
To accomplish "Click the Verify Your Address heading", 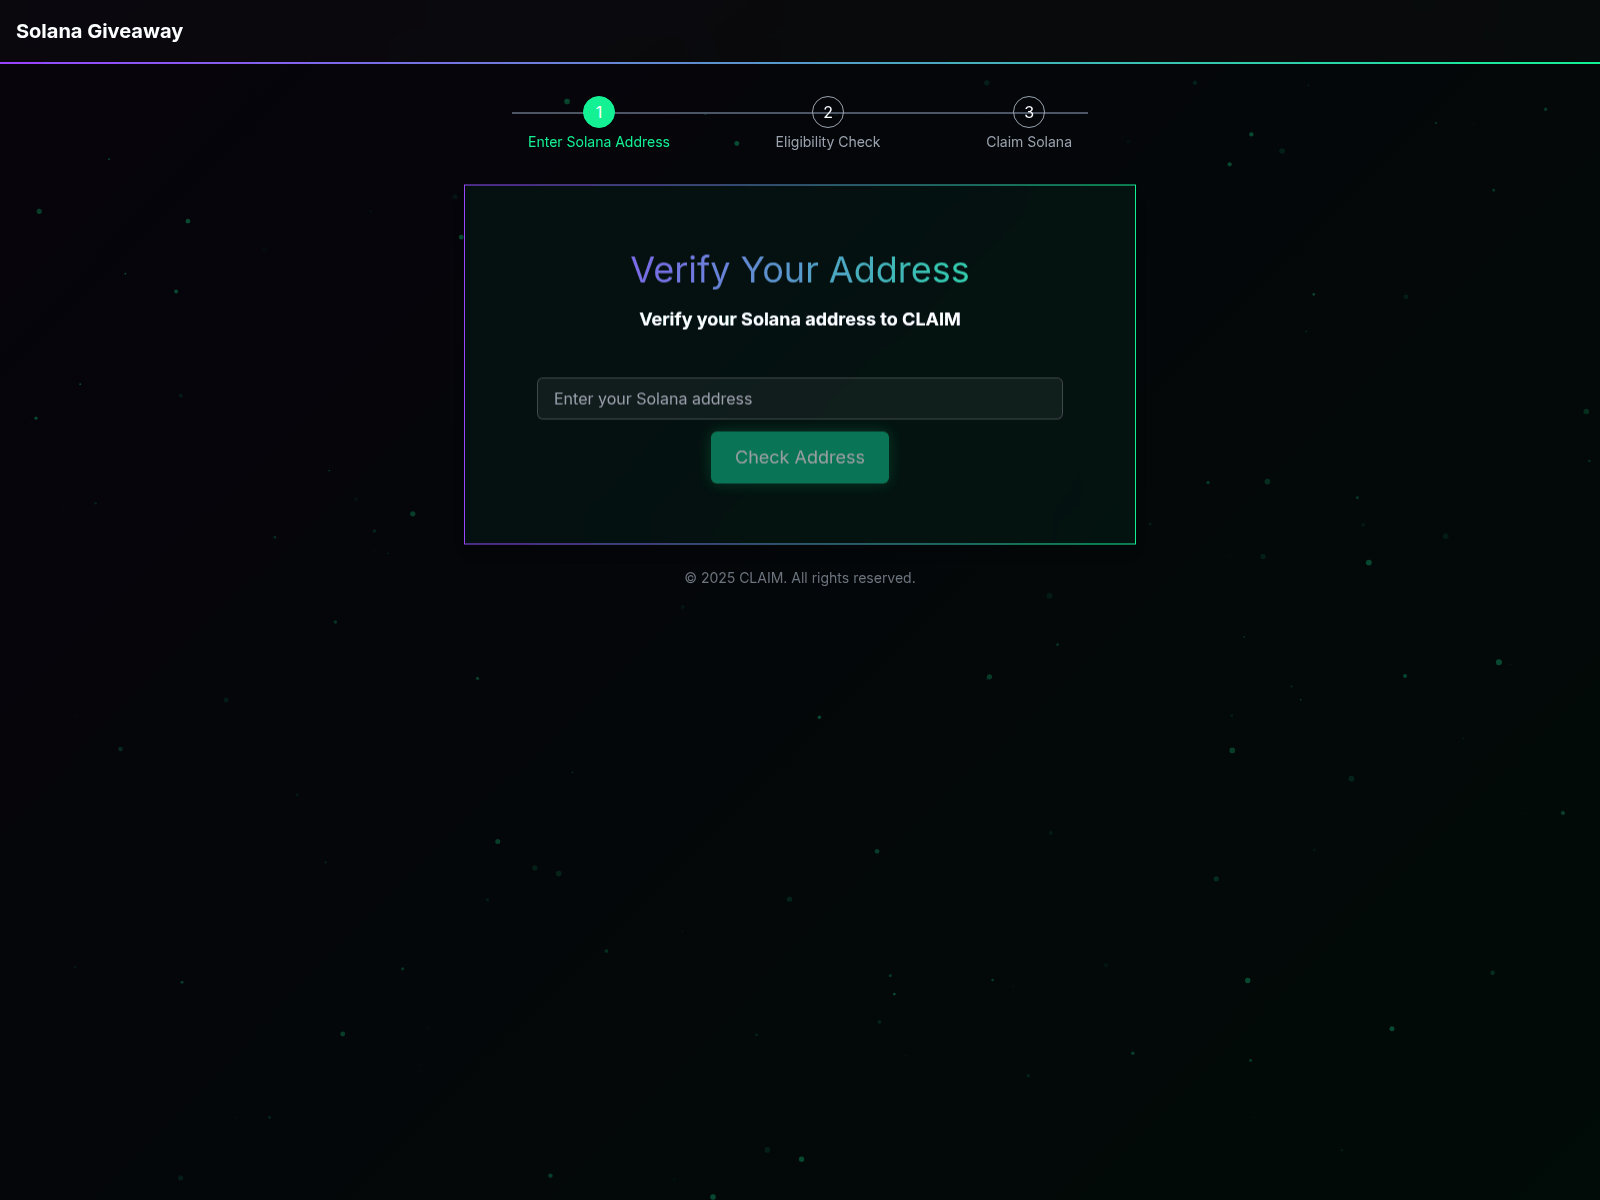I will click(799, 269).
